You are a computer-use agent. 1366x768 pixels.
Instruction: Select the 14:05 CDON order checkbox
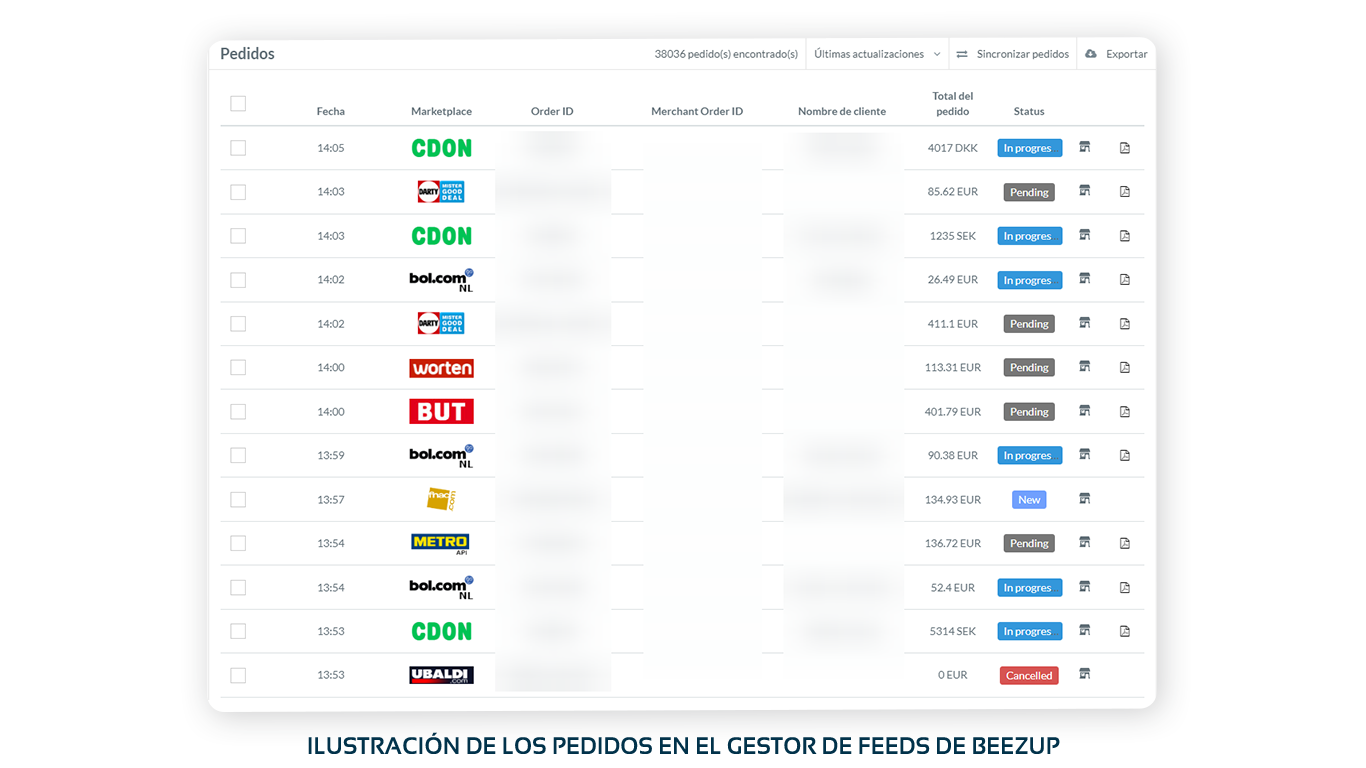click(238, 148)
